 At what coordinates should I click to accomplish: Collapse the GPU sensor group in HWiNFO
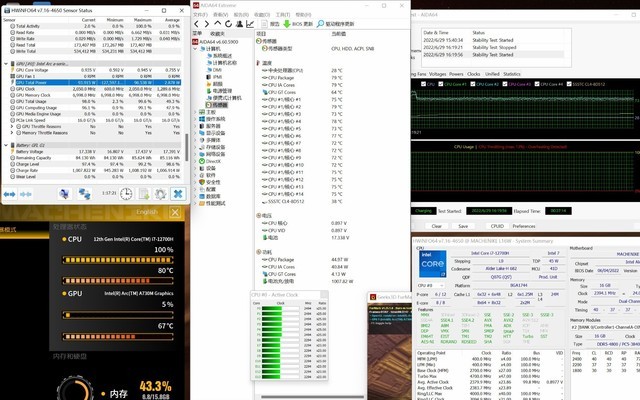click(x=6, y=64)
